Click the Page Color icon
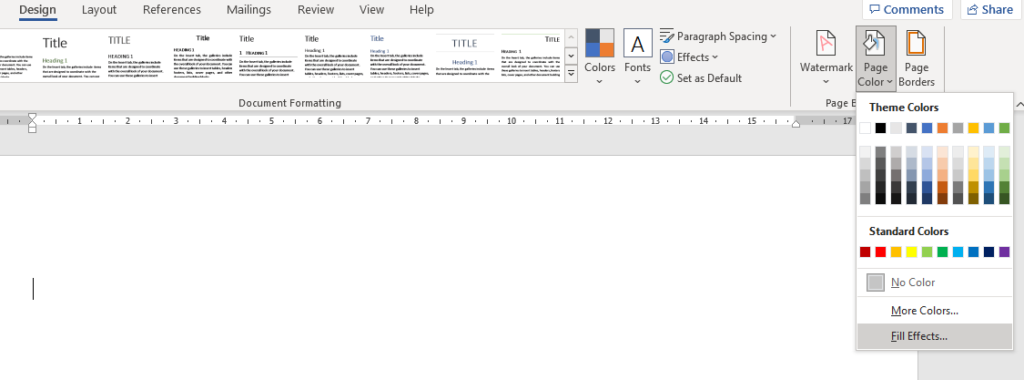 point(875,44)
